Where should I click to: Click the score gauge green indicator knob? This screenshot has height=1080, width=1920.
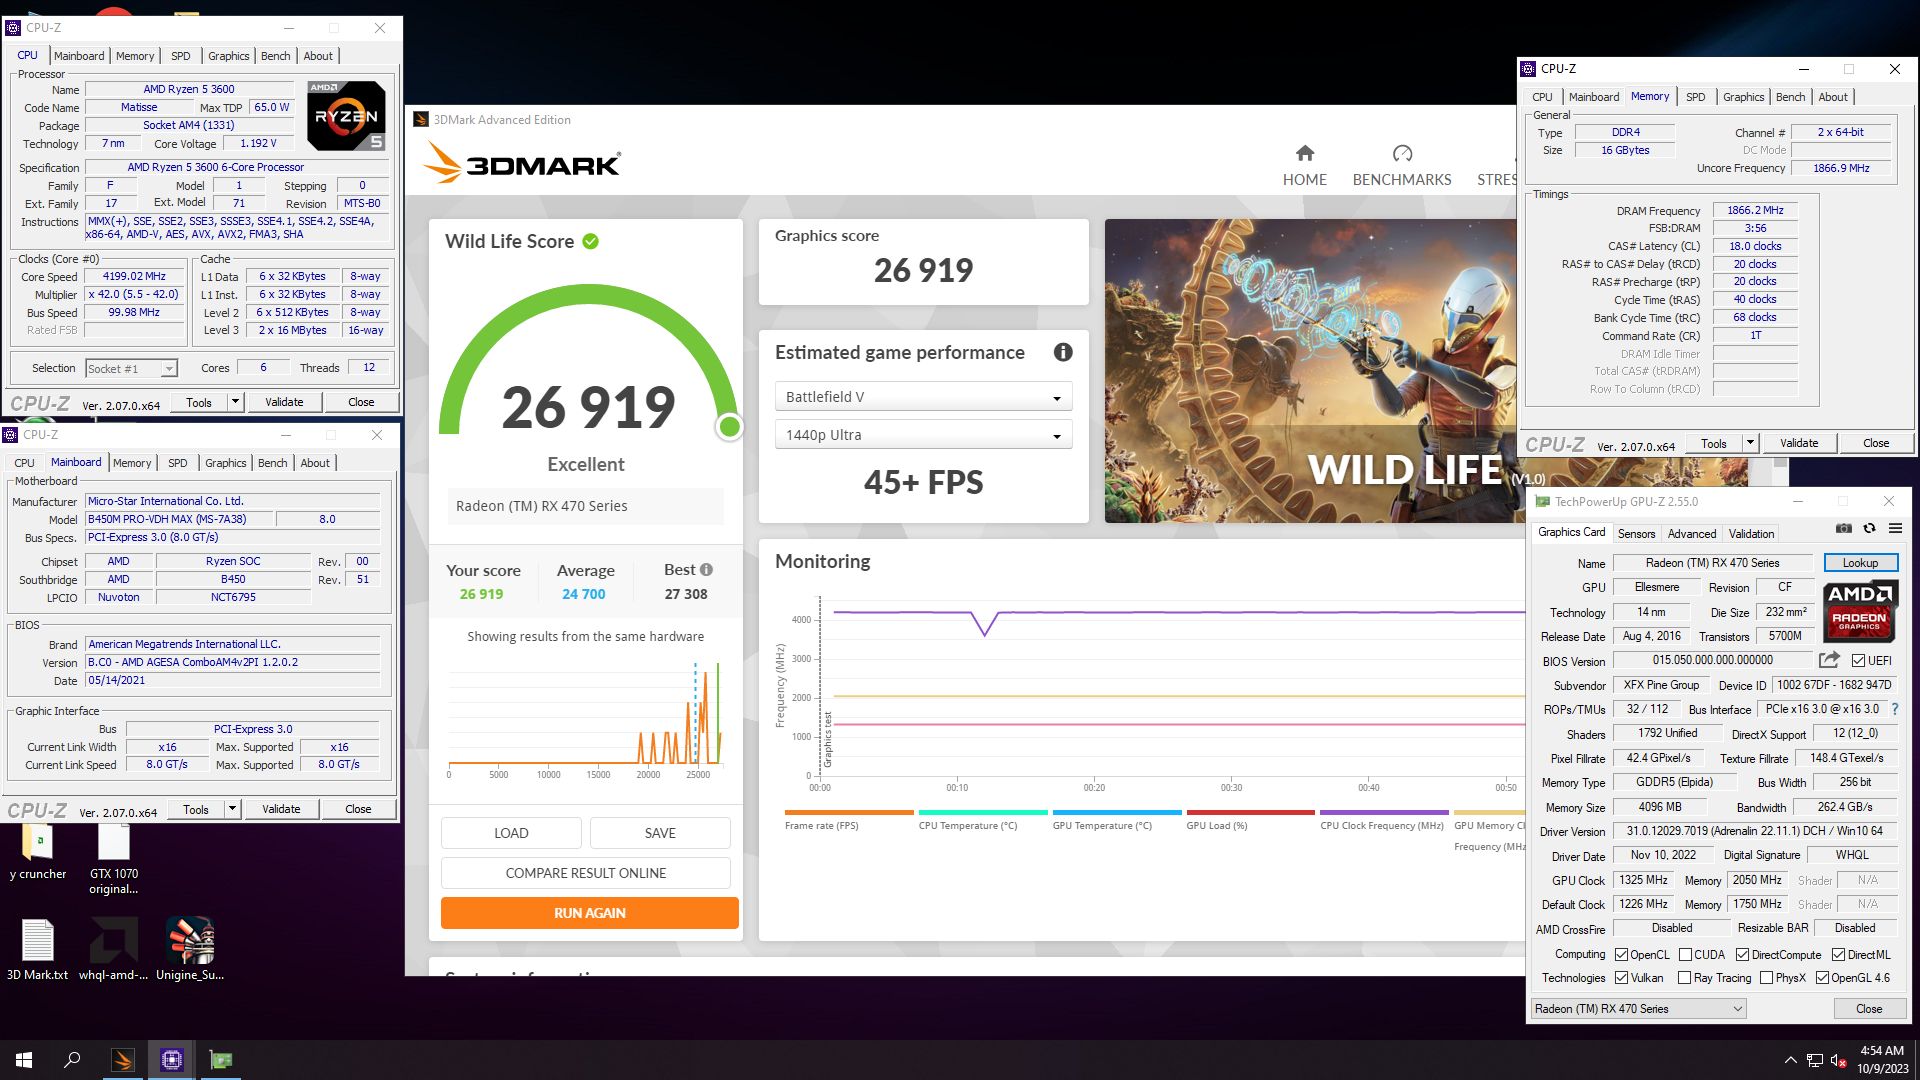[729, 427]
